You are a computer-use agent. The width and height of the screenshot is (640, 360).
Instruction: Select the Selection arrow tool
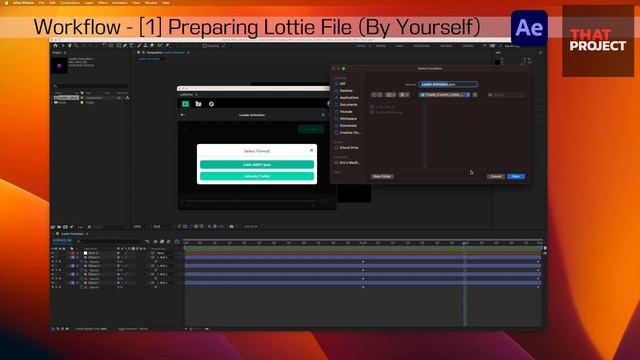pyautogui.click(x=63, y=46)
